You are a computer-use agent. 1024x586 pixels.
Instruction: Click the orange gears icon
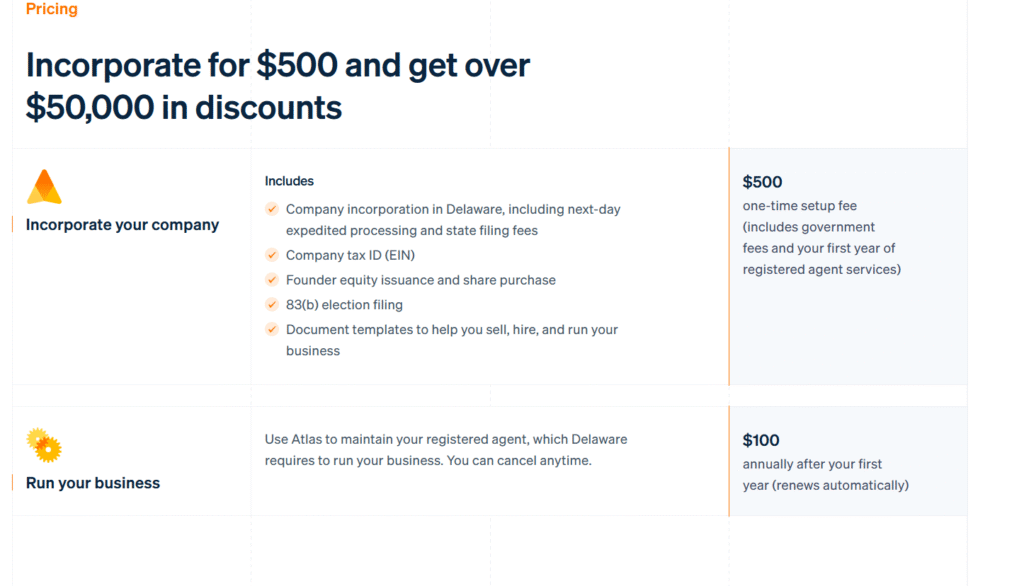coord(44,445)
